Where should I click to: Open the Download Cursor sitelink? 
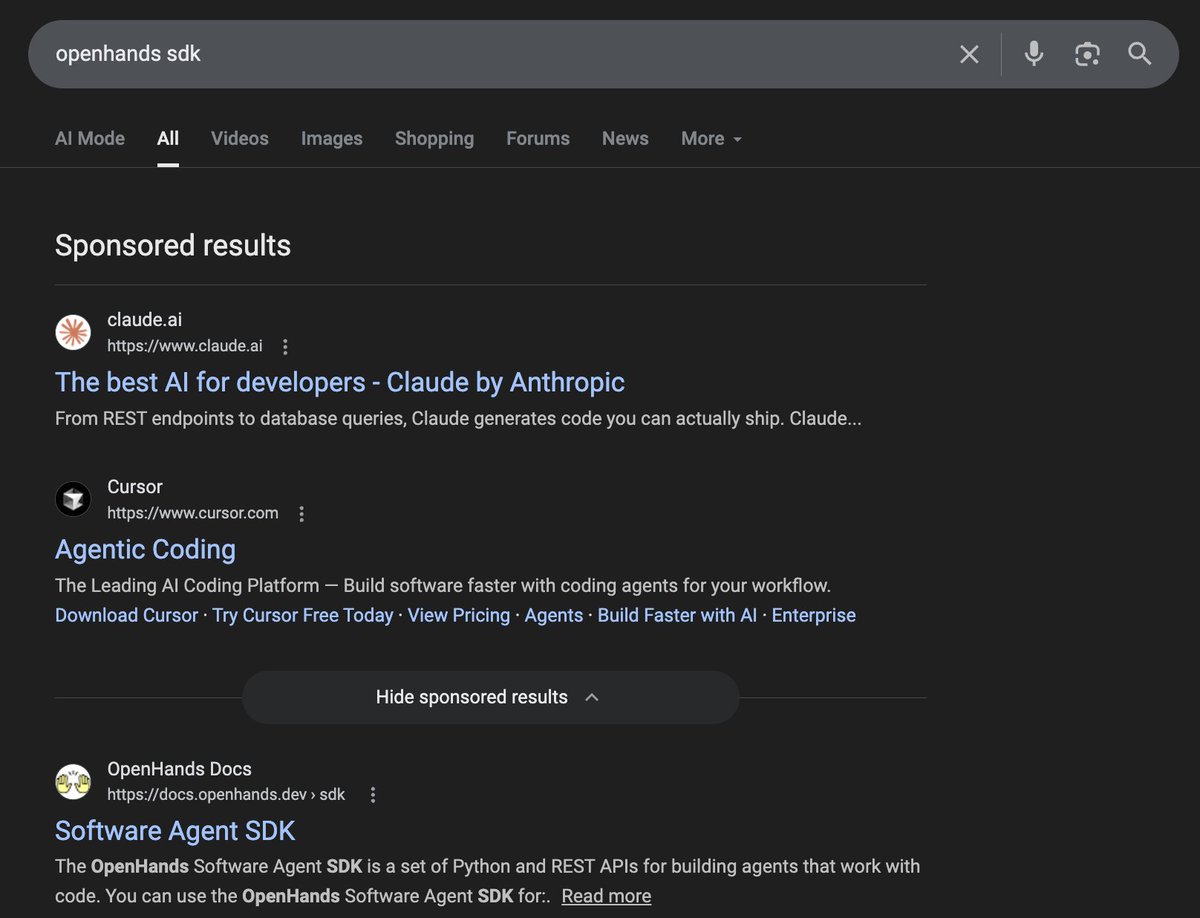click(x=127, y=615)
